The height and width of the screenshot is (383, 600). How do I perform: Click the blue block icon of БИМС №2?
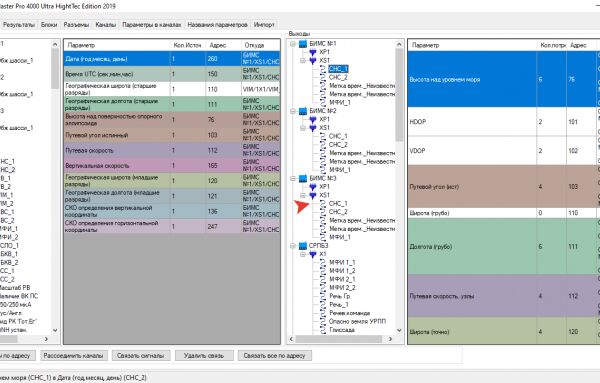point(303,111)
